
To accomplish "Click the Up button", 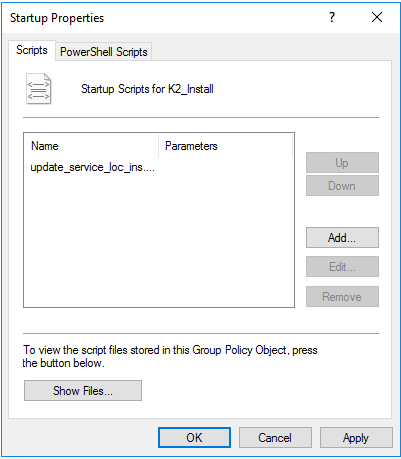I will tap(342, 163).
